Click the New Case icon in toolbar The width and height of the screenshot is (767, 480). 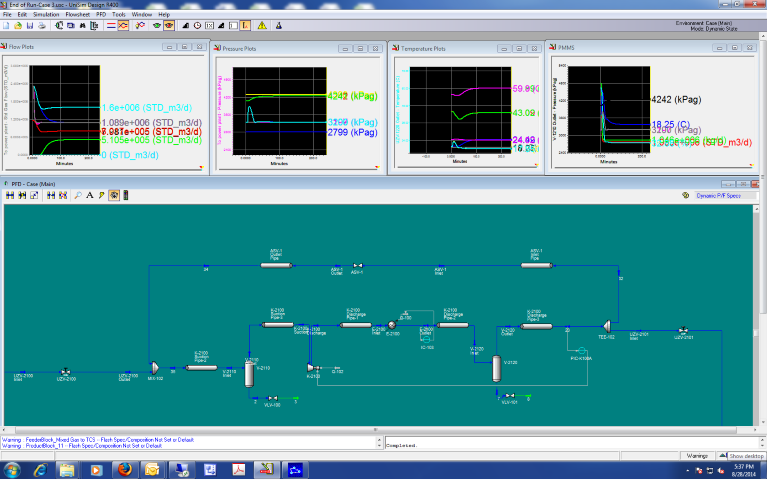[x=6, y=26]
